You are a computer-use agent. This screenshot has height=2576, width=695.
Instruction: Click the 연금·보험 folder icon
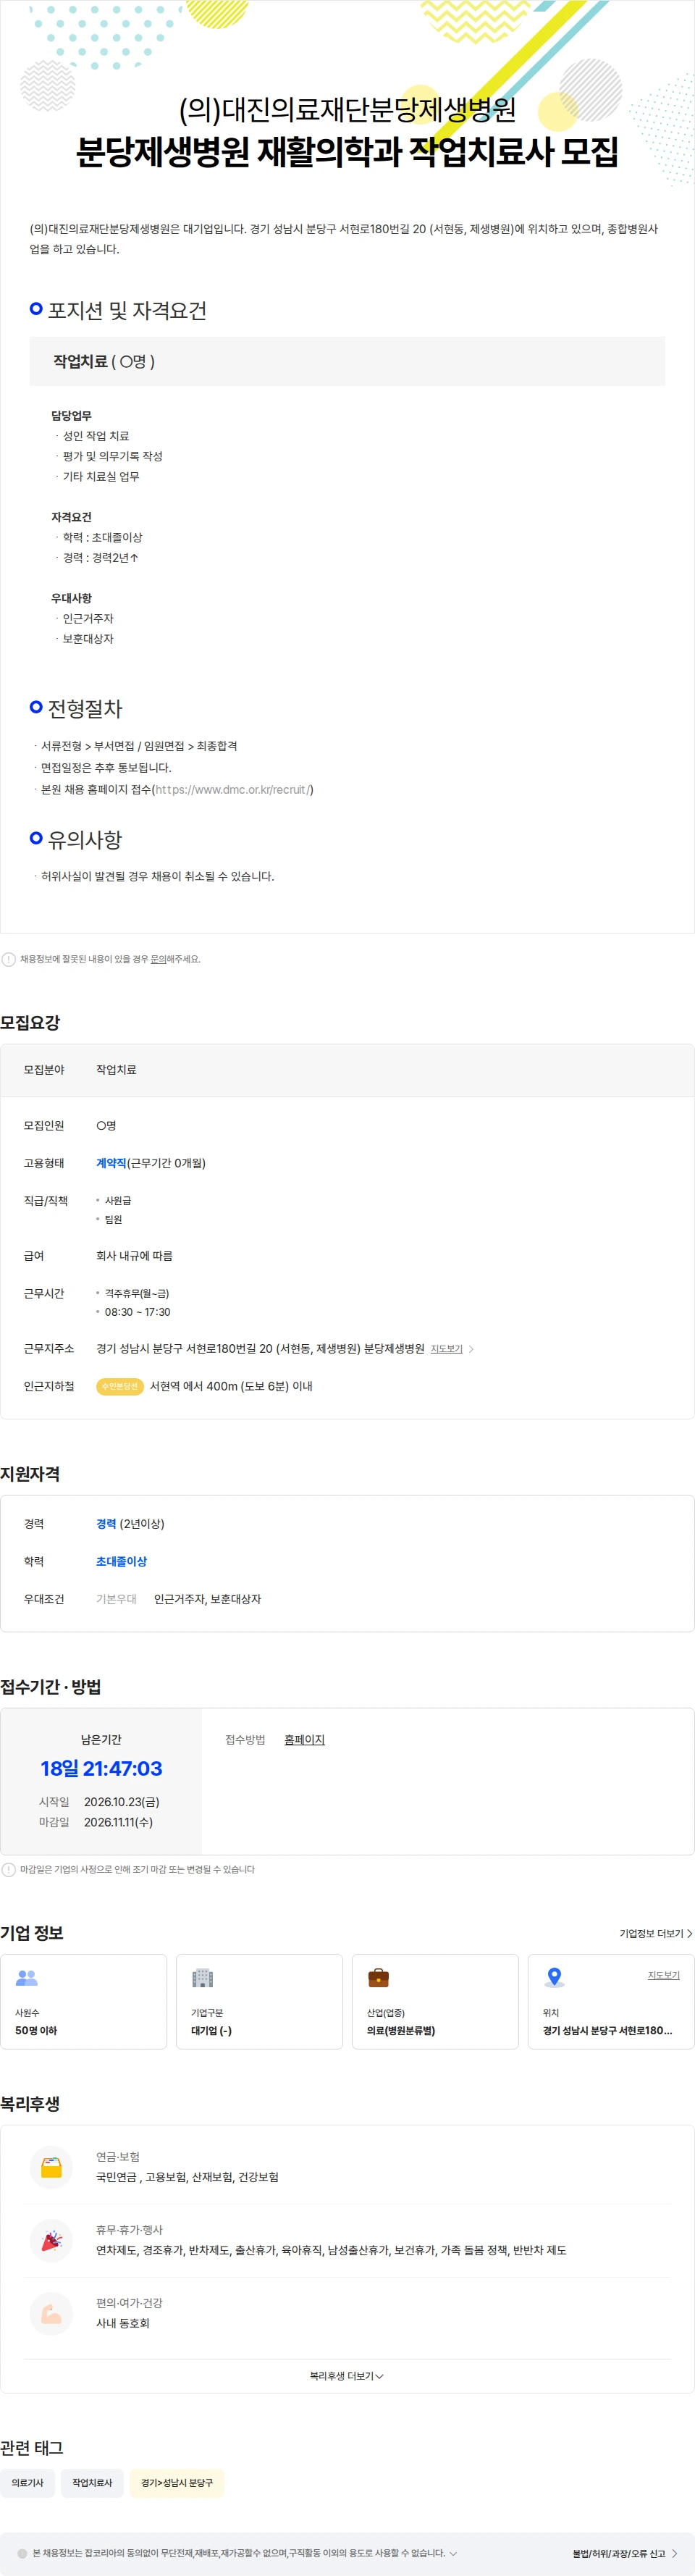pos(51,2167)
